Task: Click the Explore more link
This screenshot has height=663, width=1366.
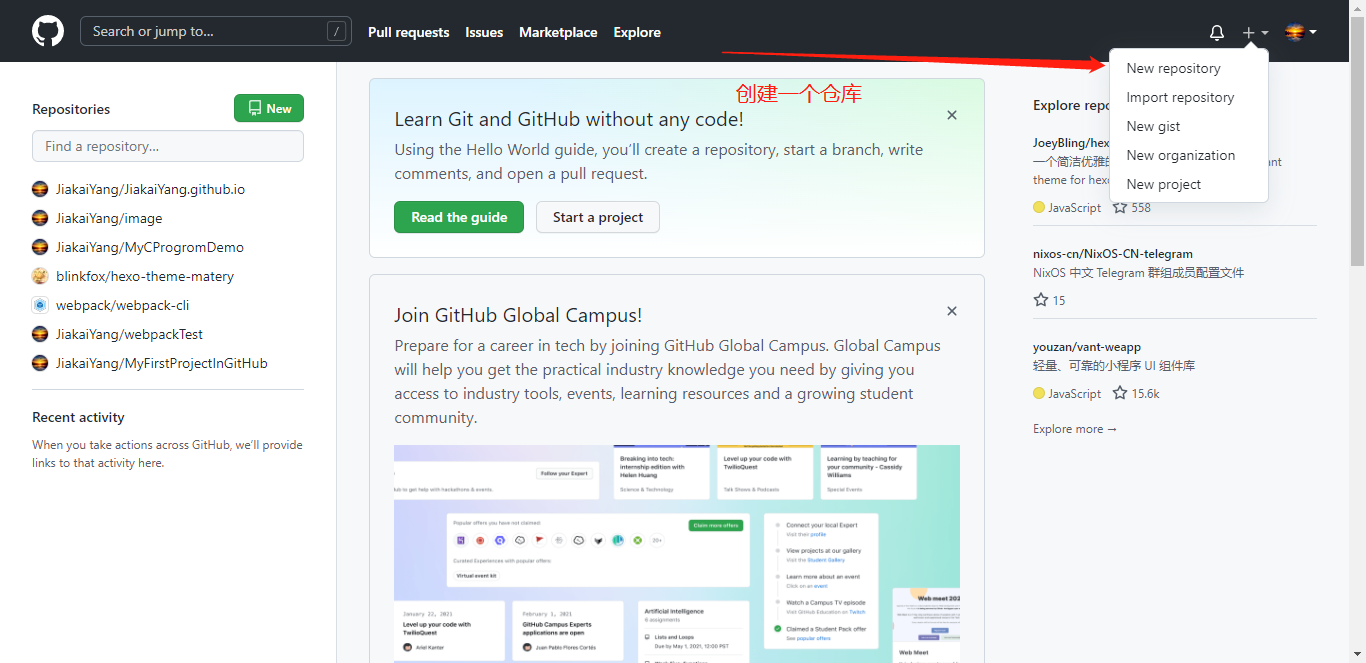Action: (x=1075, y=429)
